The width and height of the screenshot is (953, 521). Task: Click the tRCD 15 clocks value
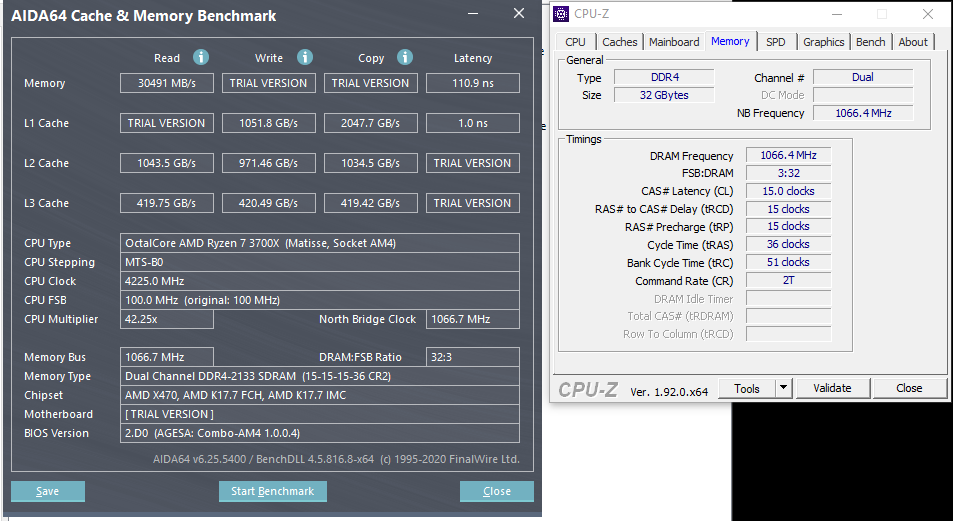[x=788, y=209]
